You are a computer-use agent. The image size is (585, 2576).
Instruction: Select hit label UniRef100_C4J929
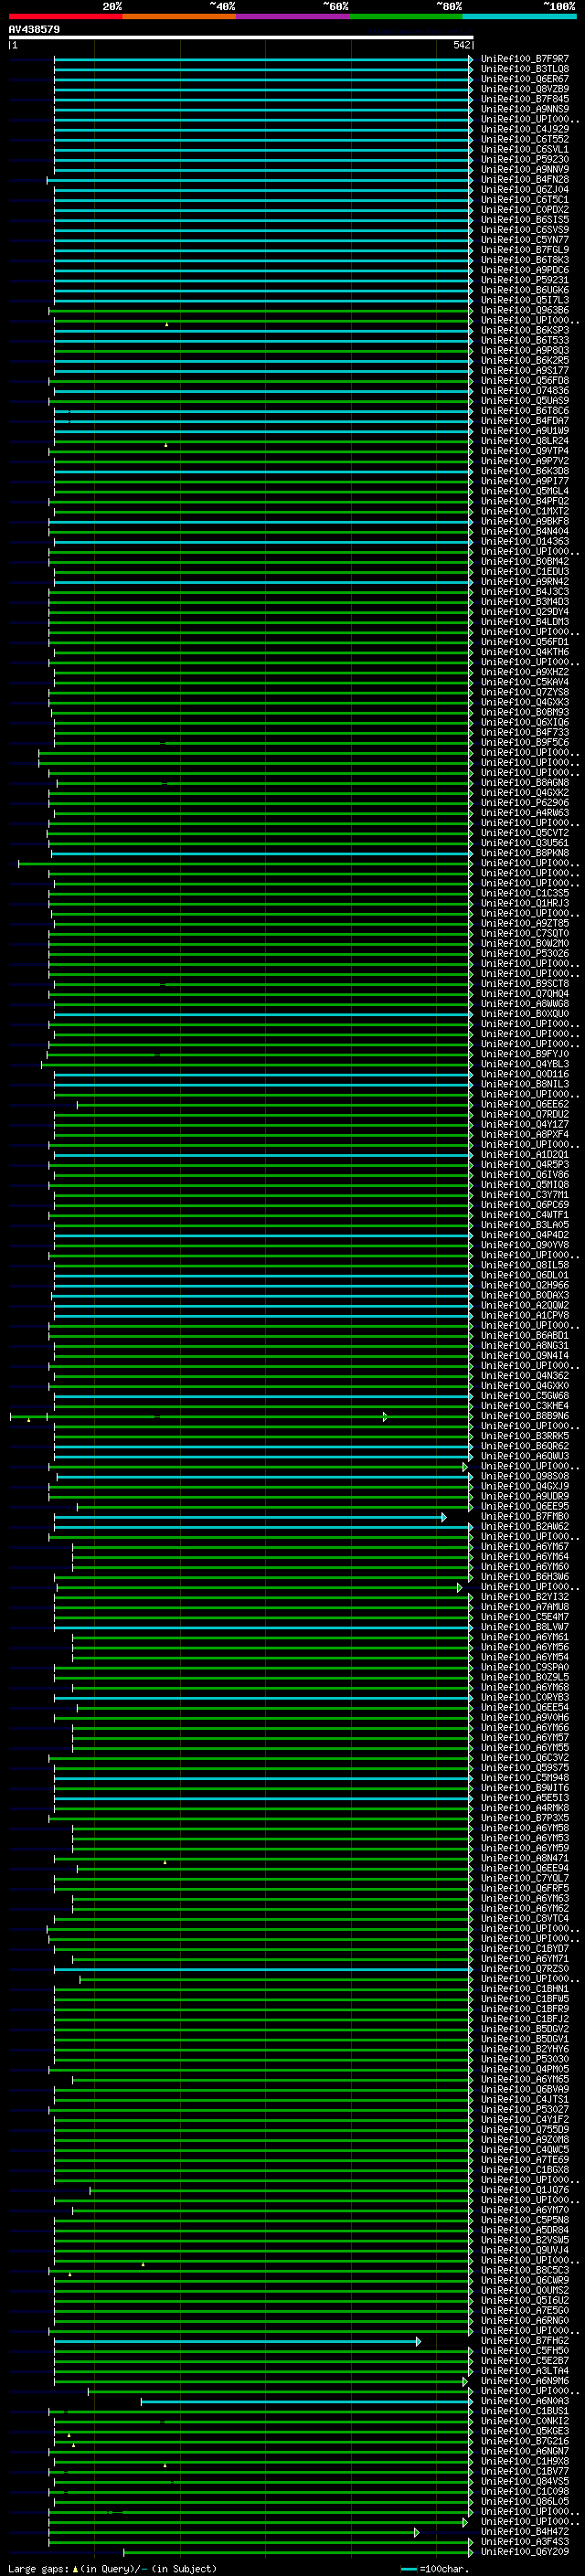pos(525,129)
